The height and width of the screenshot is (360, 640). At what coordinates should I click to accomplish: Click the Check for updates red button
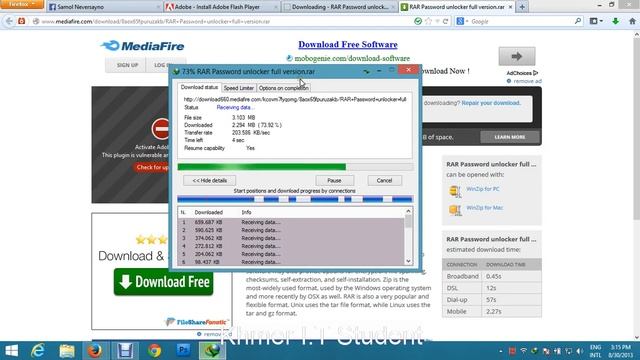point(152,167)
